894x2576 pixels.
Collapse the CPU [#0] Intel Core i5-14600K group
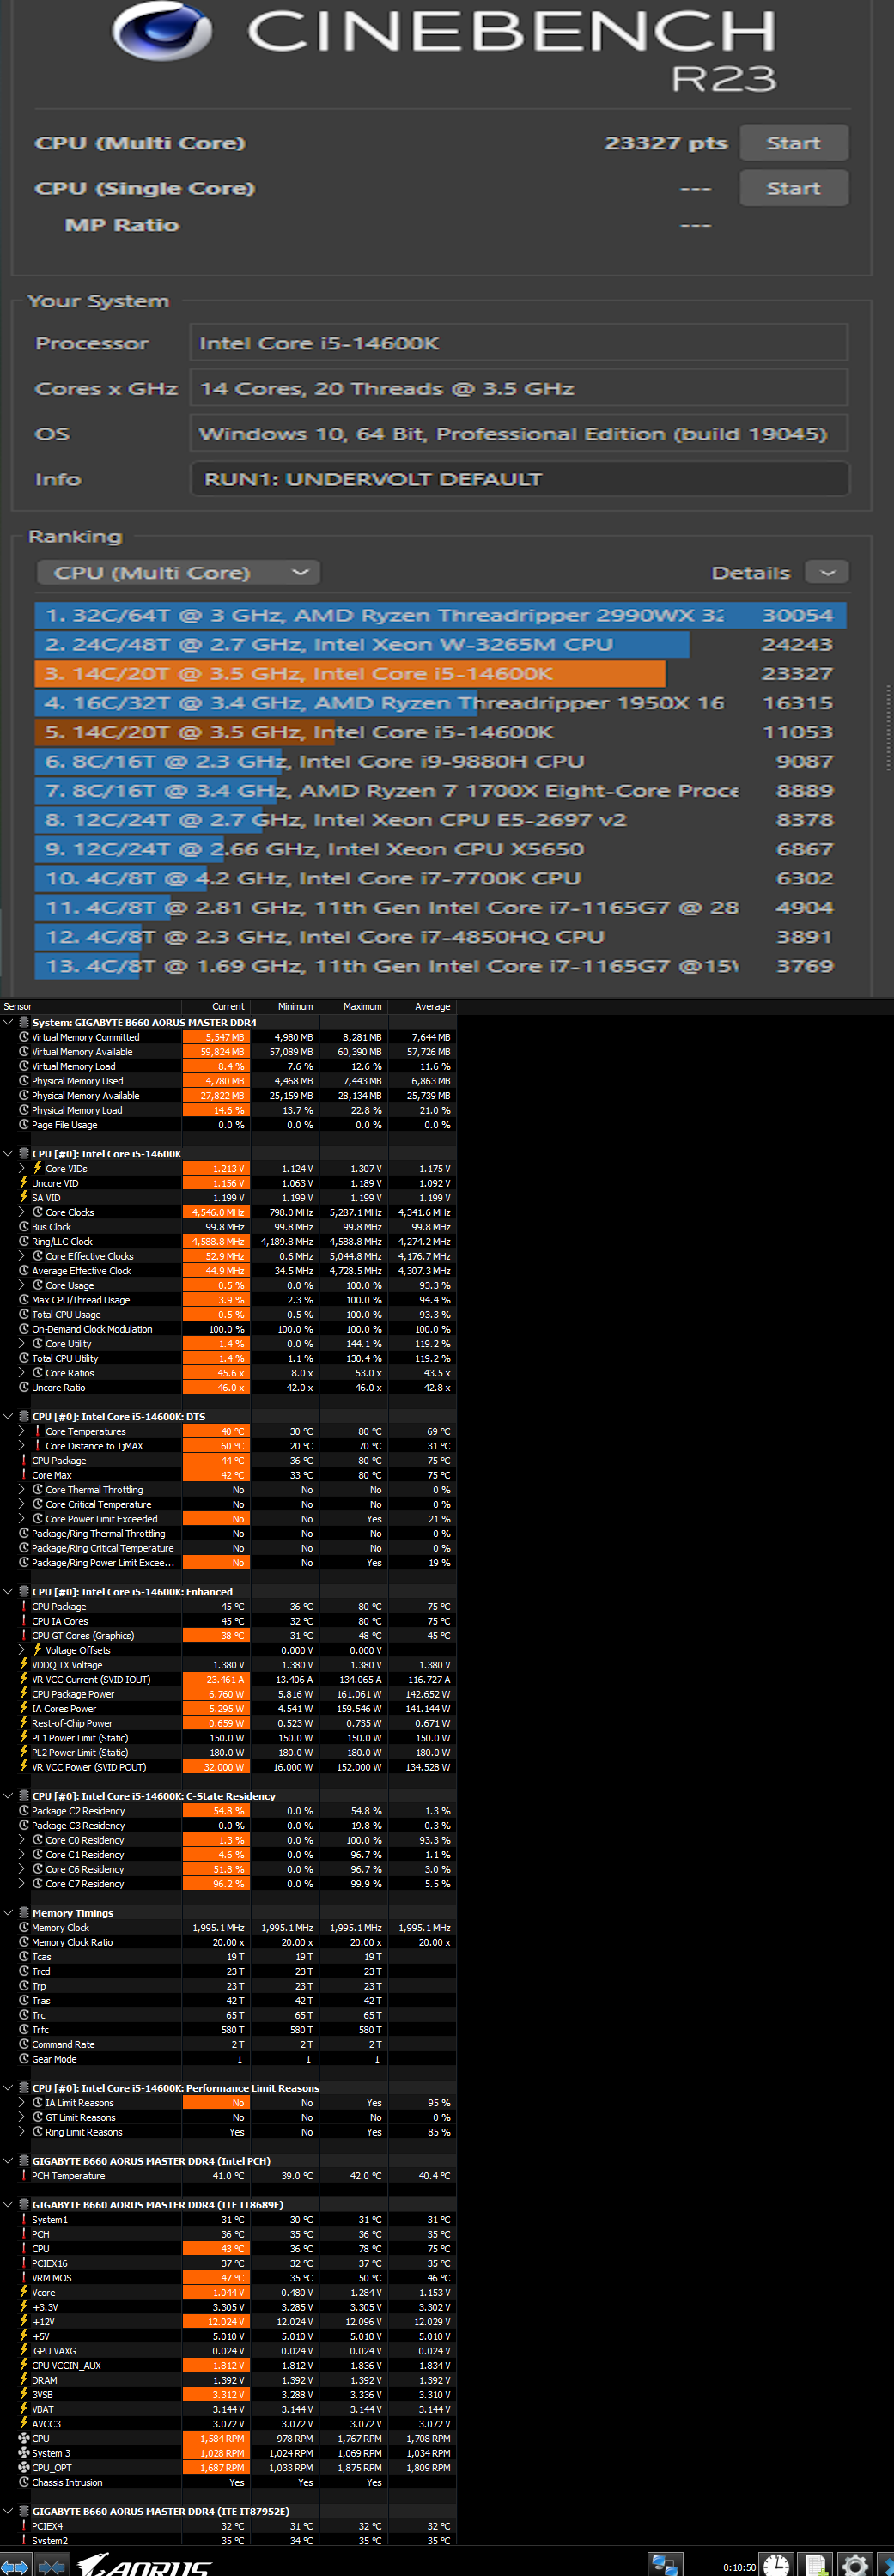(x=9, y=1154)
